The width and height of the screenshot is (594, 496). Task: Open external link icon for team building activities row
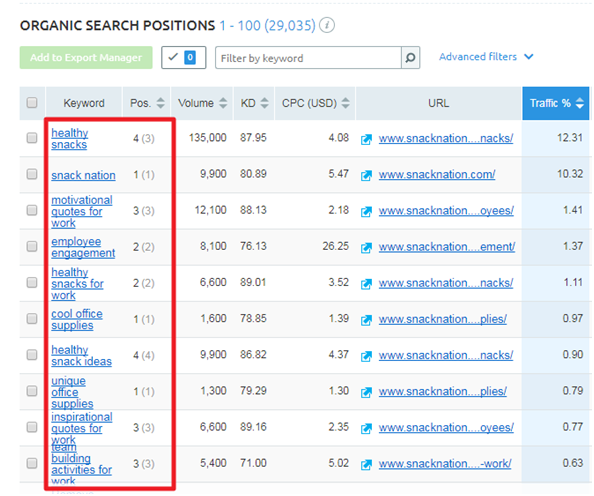(x=366, y=465)
